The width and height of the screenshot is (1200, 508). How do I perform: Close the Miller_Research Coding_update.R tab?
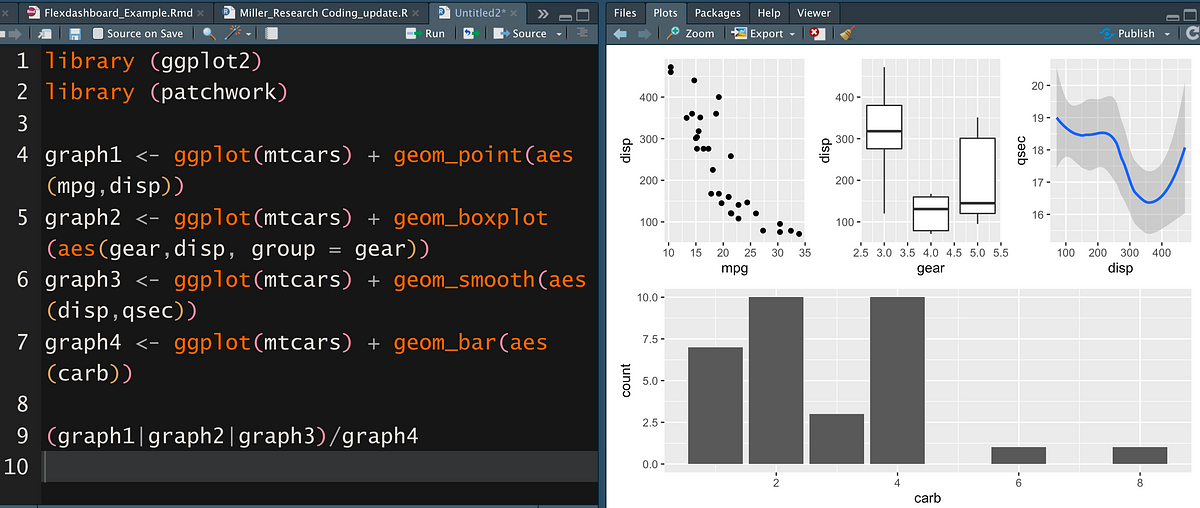tap(414, 14)
